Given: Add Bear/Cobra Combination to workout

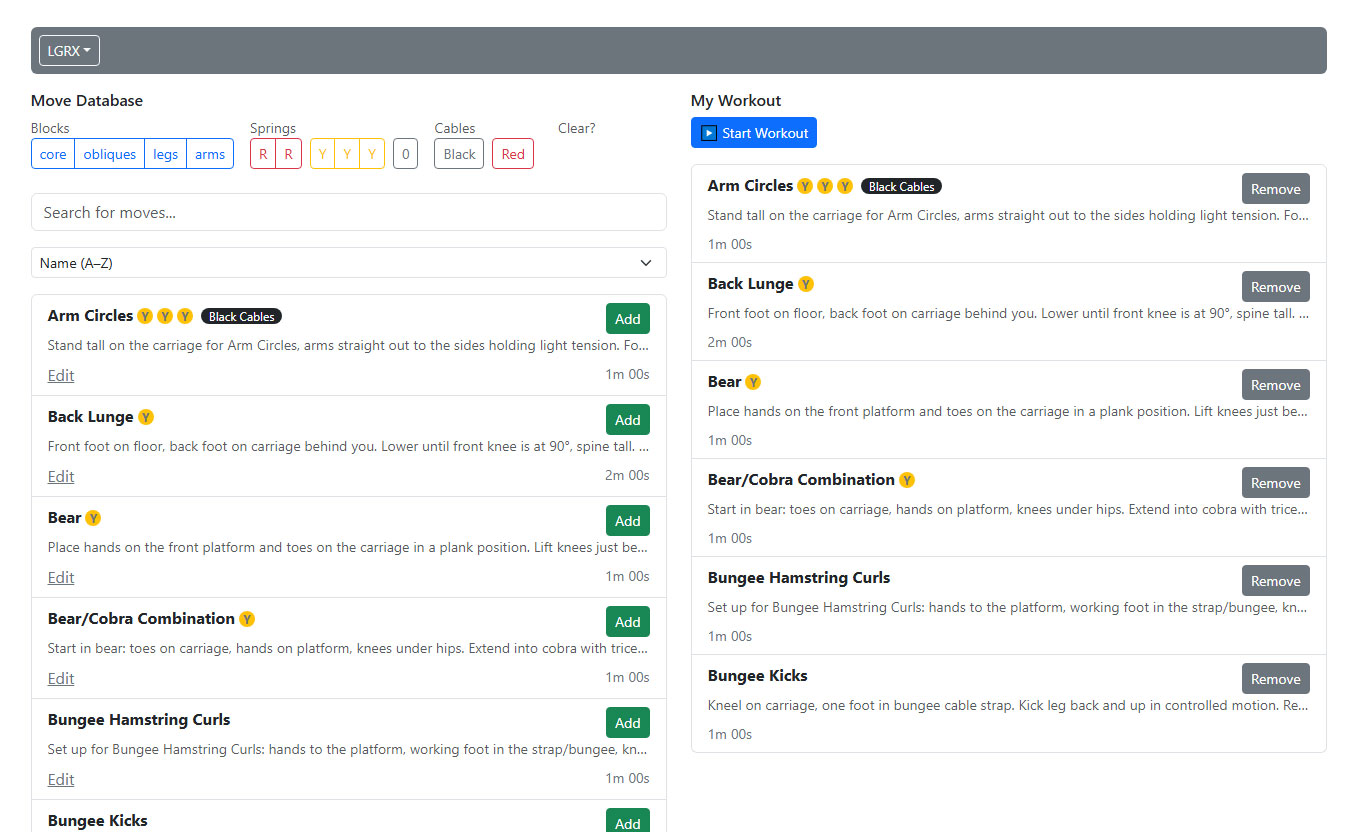Looking at the screenshot, I should [628, 622].
